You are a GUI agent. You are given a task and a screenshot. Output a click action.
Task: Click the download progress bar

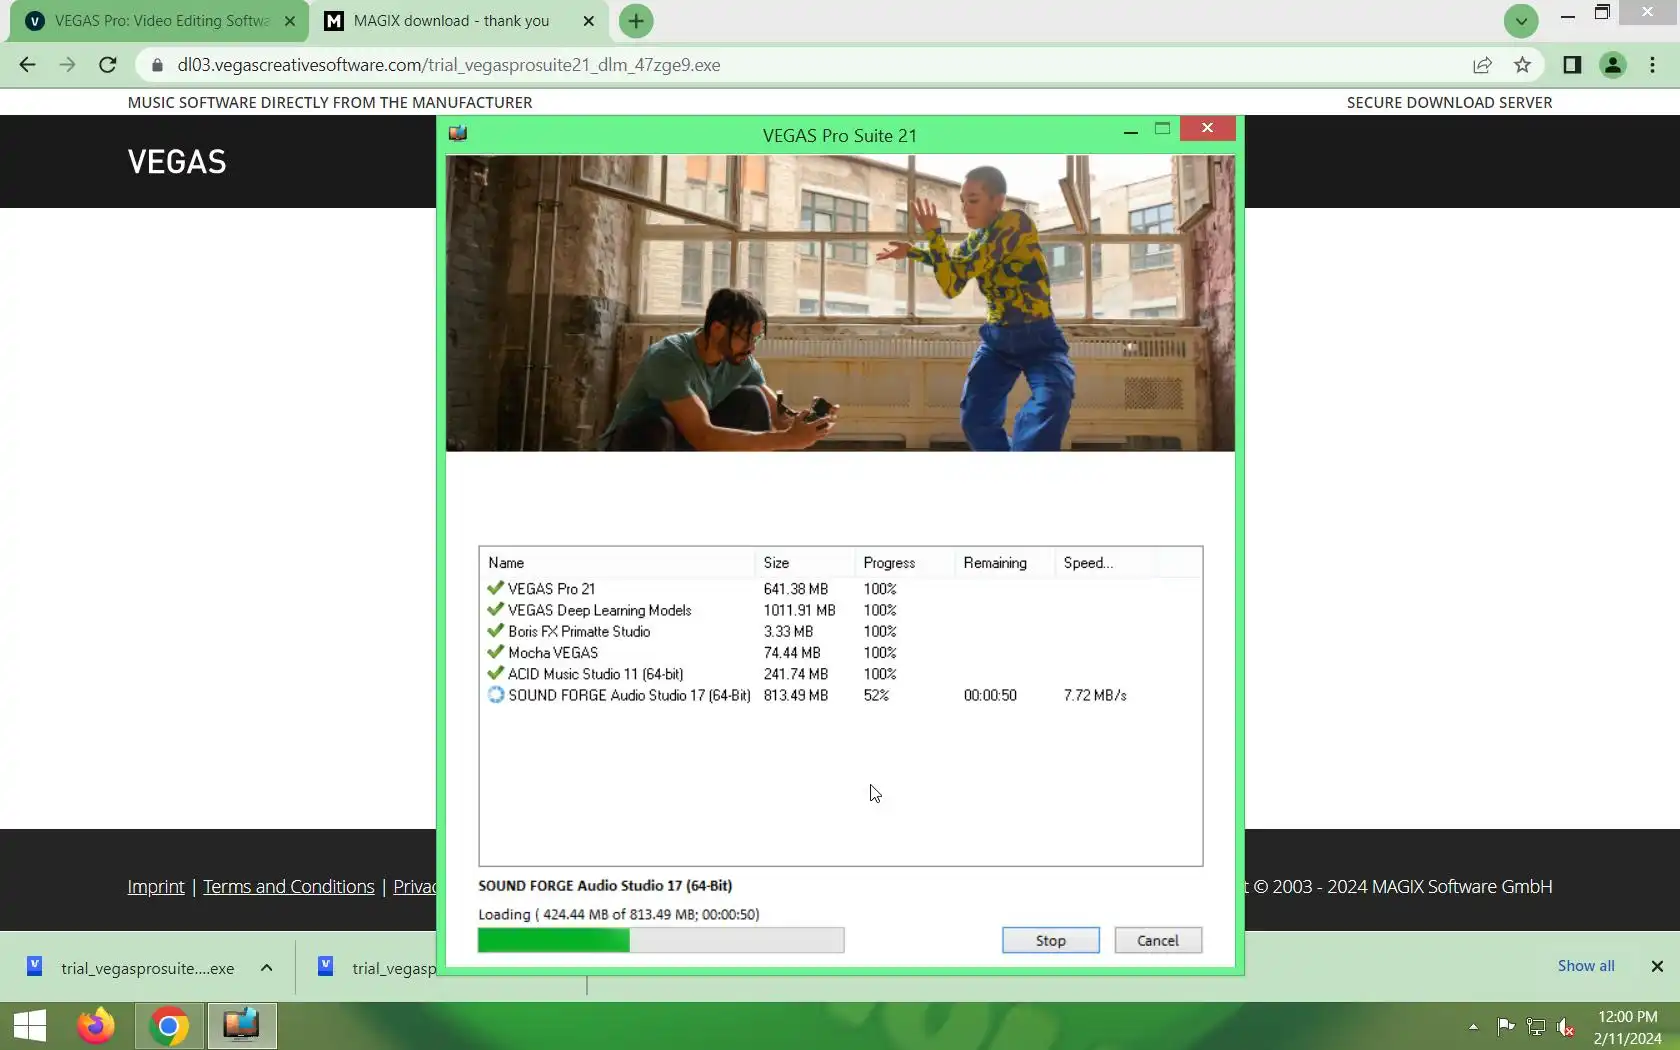[x=661, y=940]
